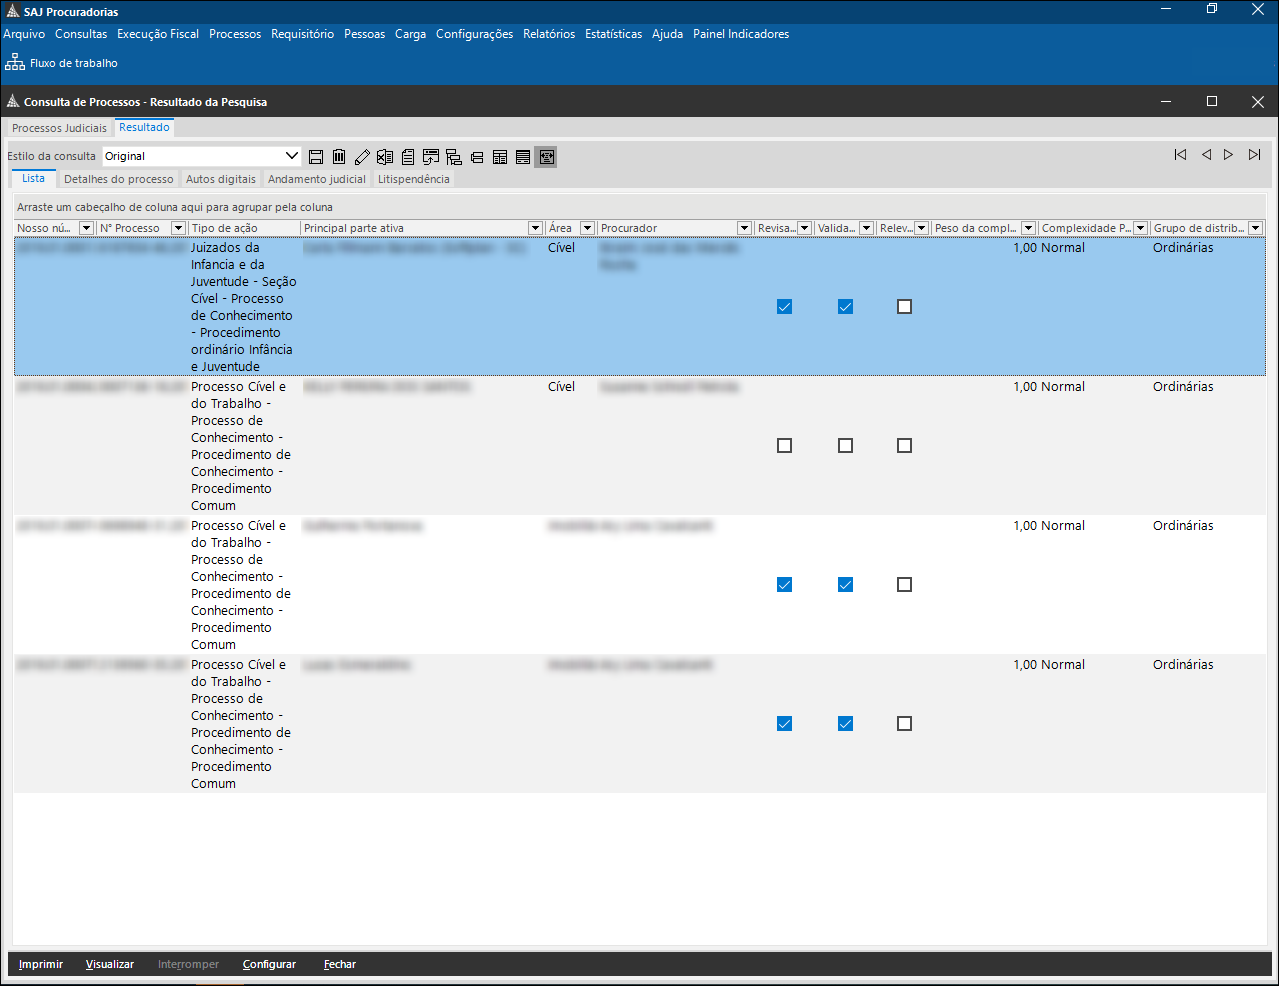The width and height of the screenshot is (1279, 986).
Task: Open the Estilo da consulta dropdown
Action: pyautogui.click(x=292, y=156)
